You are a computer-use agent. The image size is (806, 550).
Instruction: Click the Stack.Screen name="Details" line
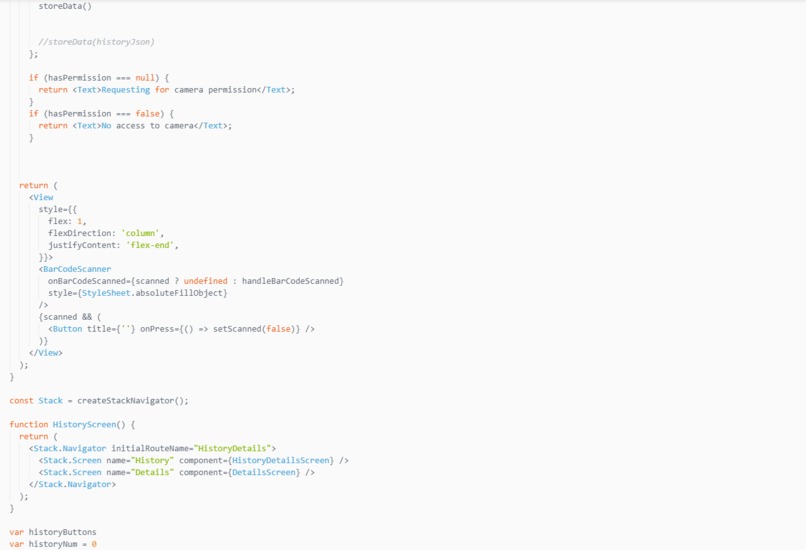point(177,472)
